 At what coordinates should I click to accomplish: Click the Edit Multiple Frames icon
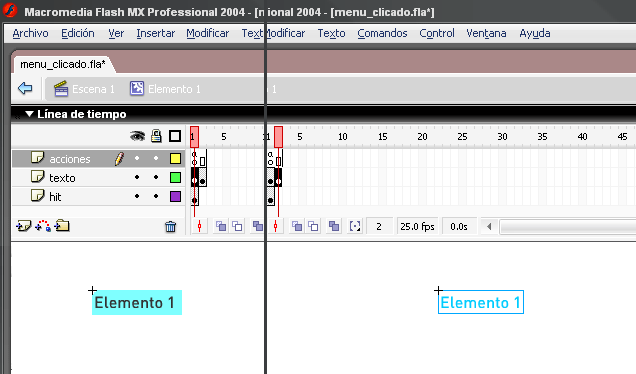(334, 226)
